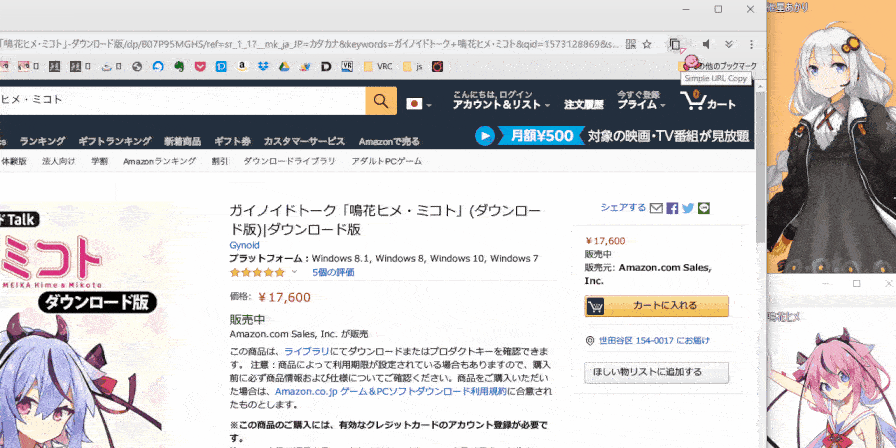Open the Japan flag language selector
The height and width of the screenshot is (448, 896).
(418, 104)
